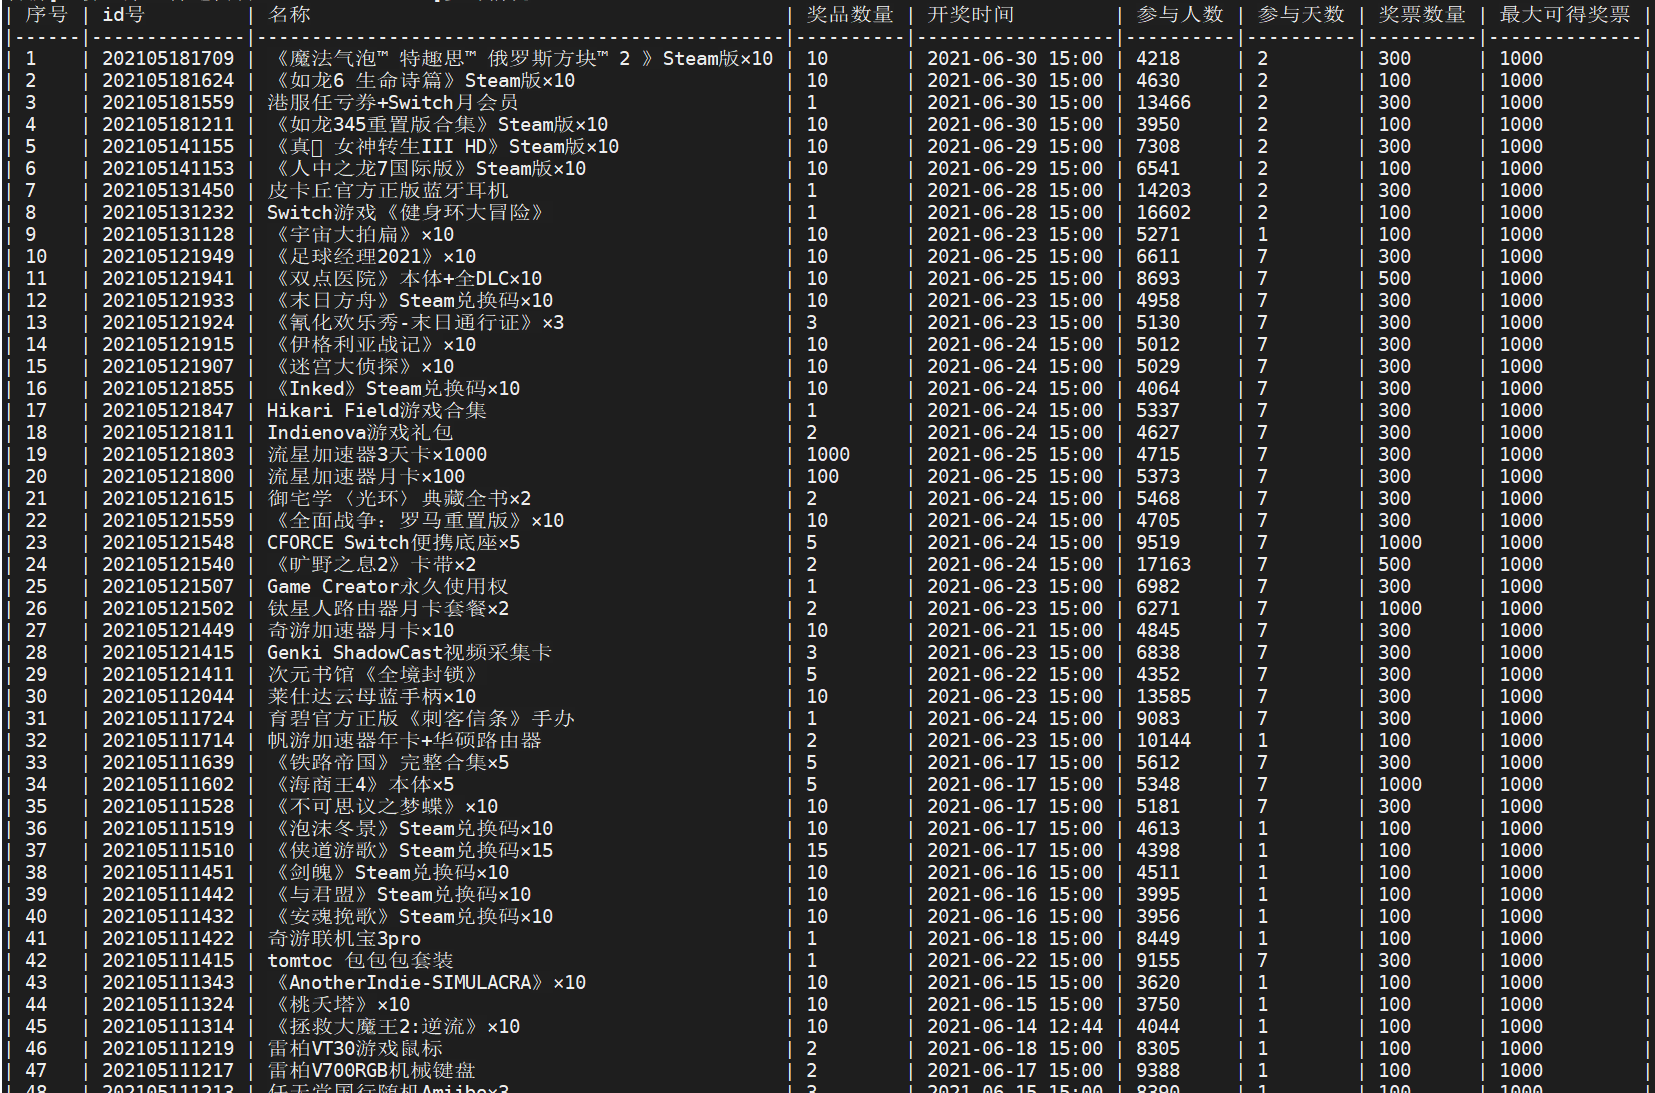The width and height of the screenshot is (1655, 1093).
Task: Select participant count 10144
Action: (x=1163, y=741)
